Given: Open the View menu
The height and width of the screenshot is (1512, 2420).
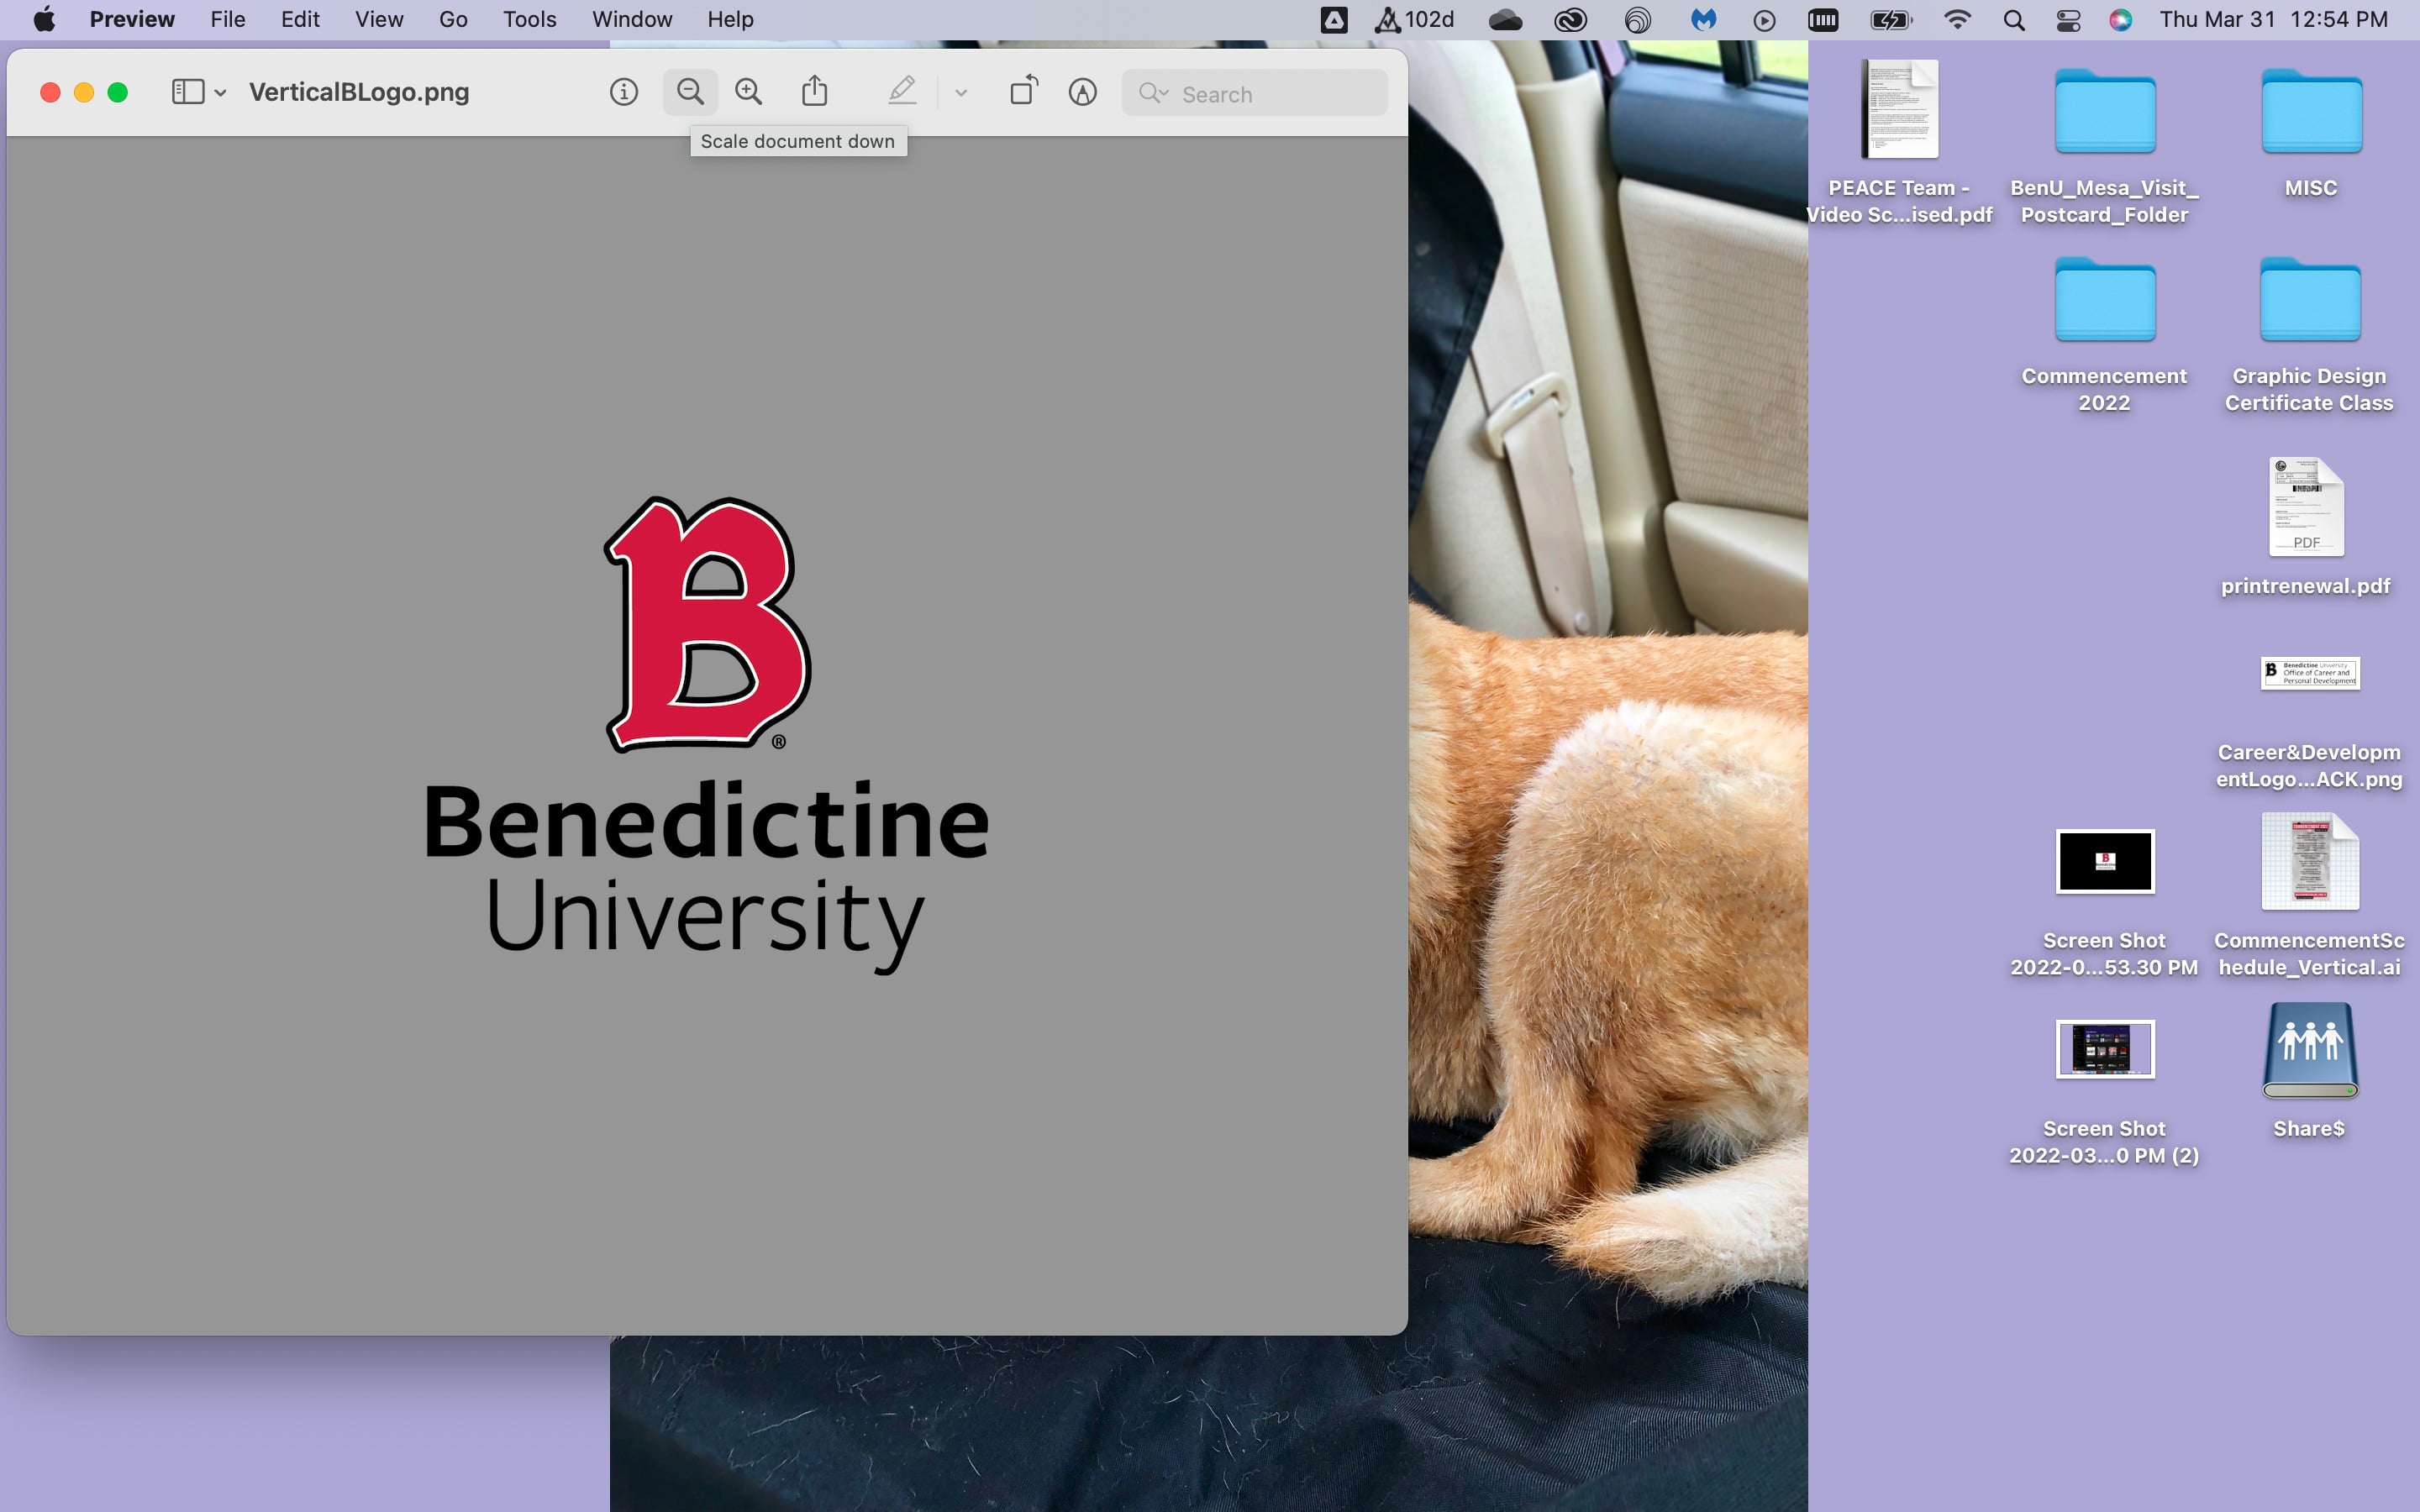Looking at the screenshot, I should pos(379,20).
